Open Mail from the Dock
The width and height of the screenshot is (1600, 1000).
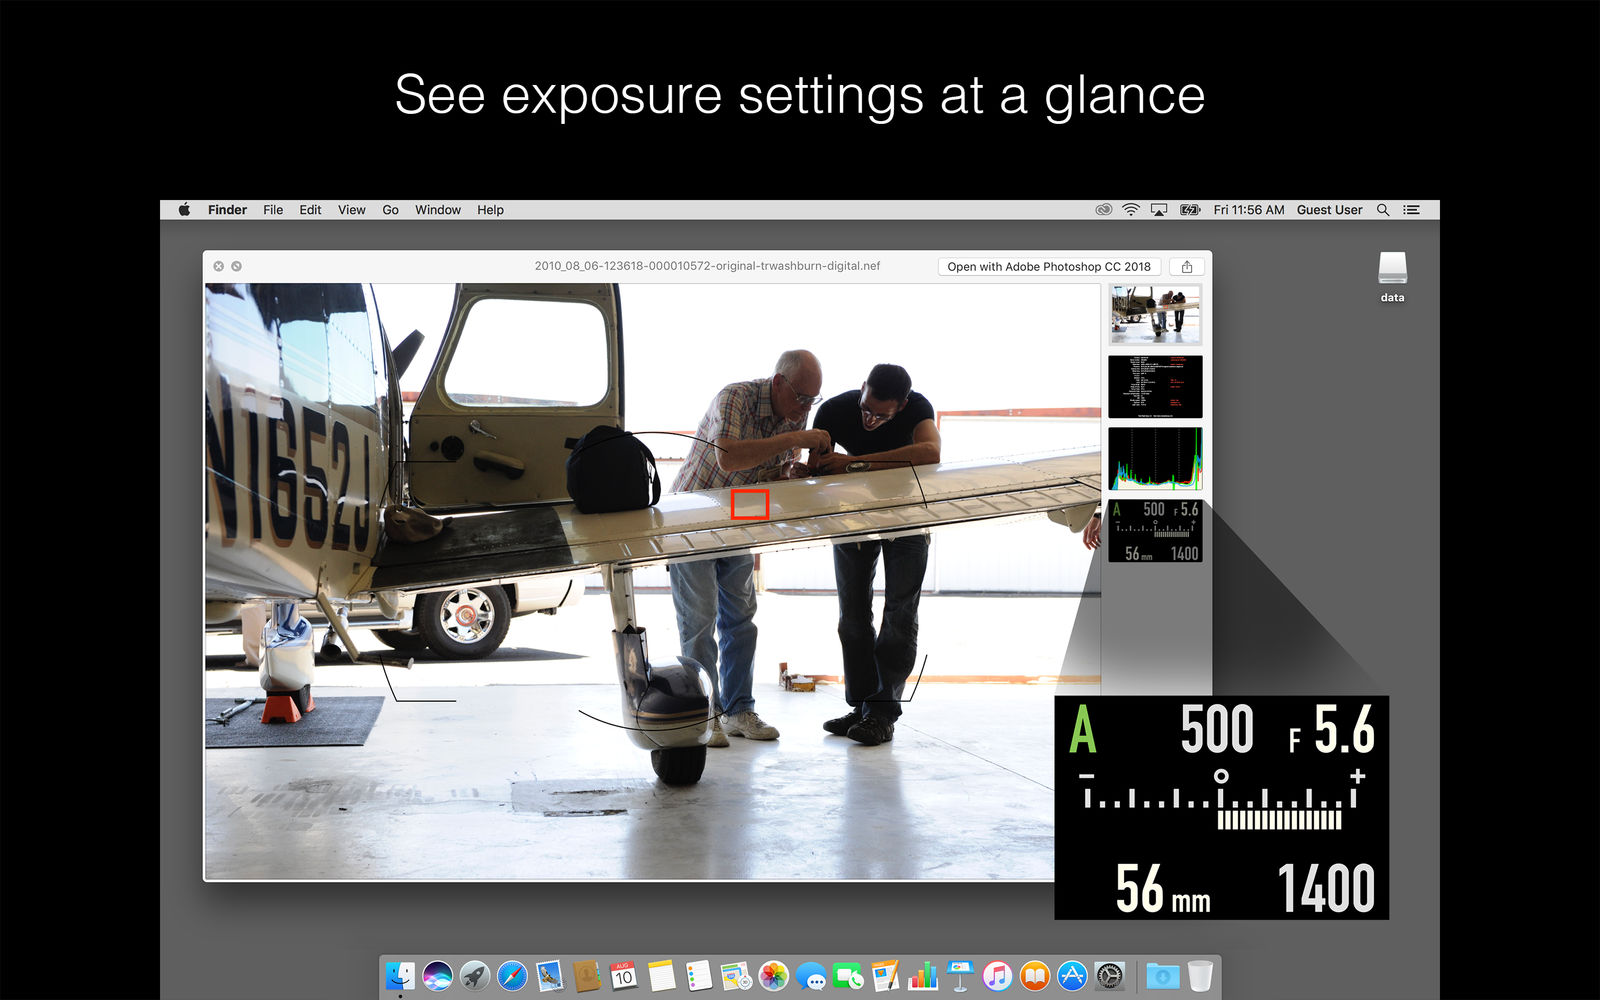coord(549,975)
